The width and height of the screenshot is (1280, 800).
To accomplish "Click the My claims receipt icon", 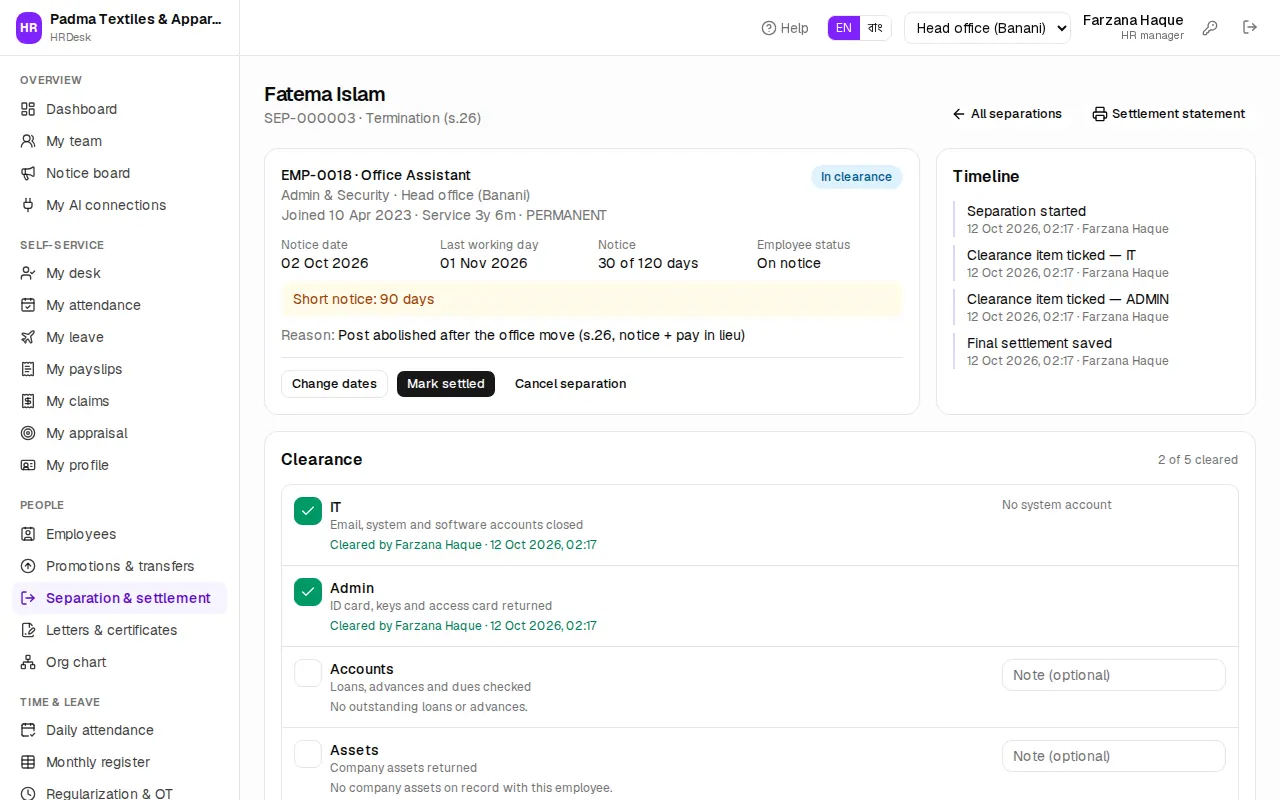I will (28, 401).
